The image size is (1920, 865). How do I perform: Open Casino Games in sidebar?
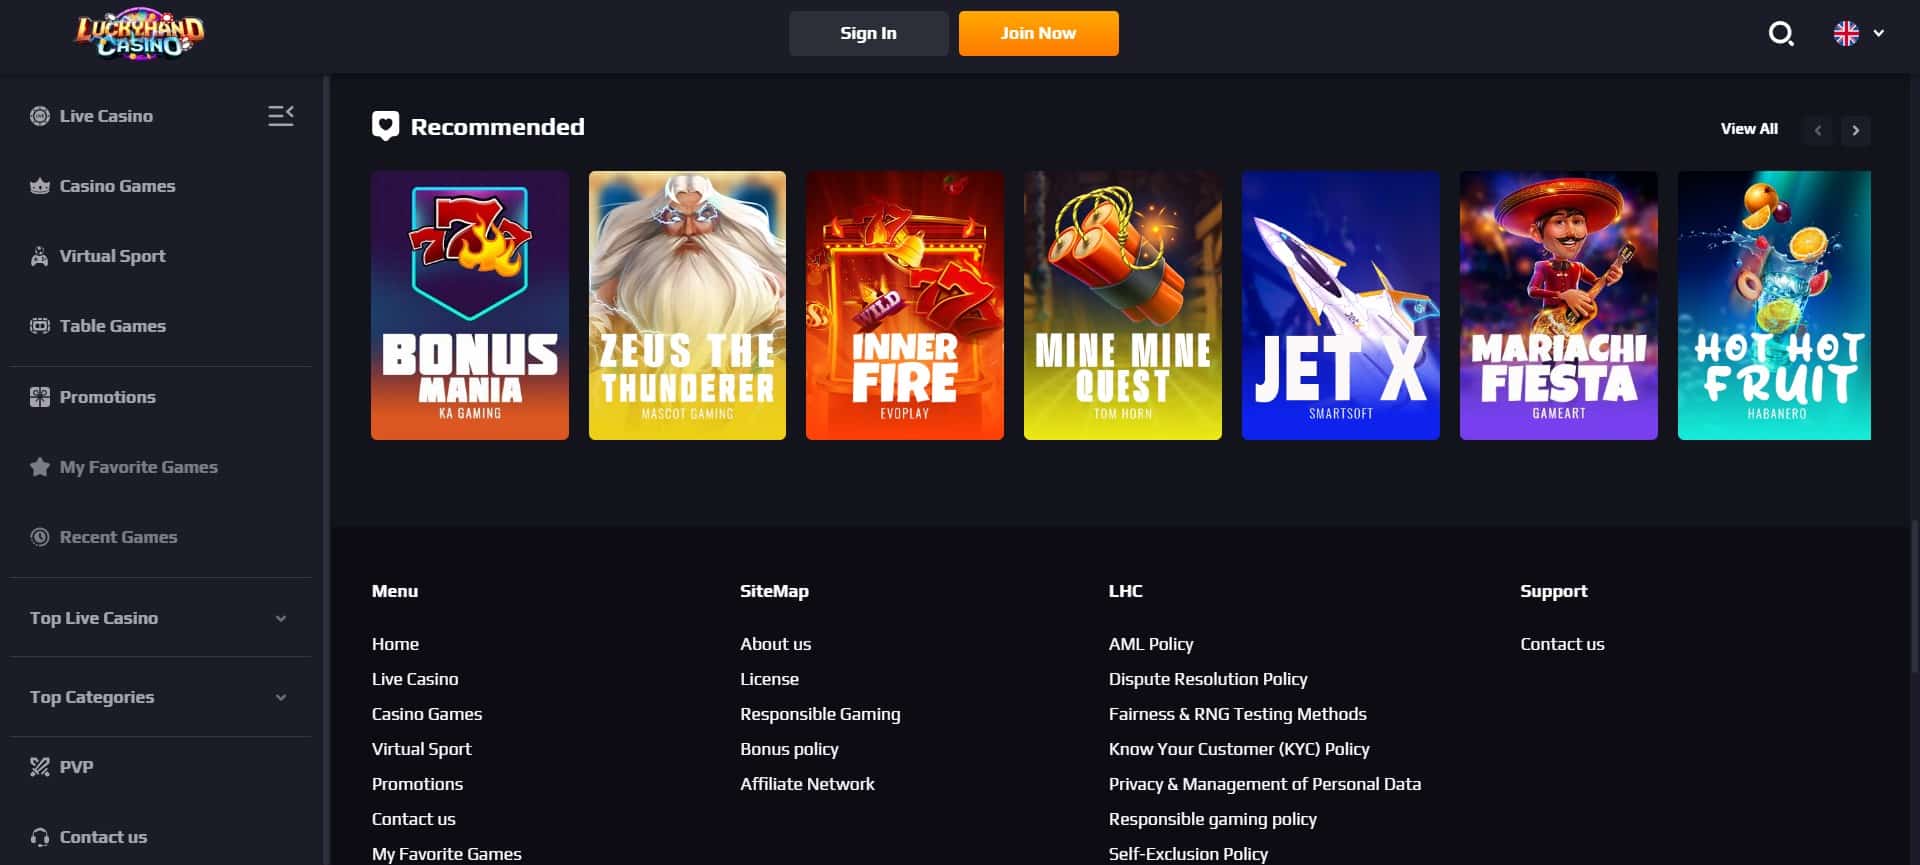coord(117,186)
